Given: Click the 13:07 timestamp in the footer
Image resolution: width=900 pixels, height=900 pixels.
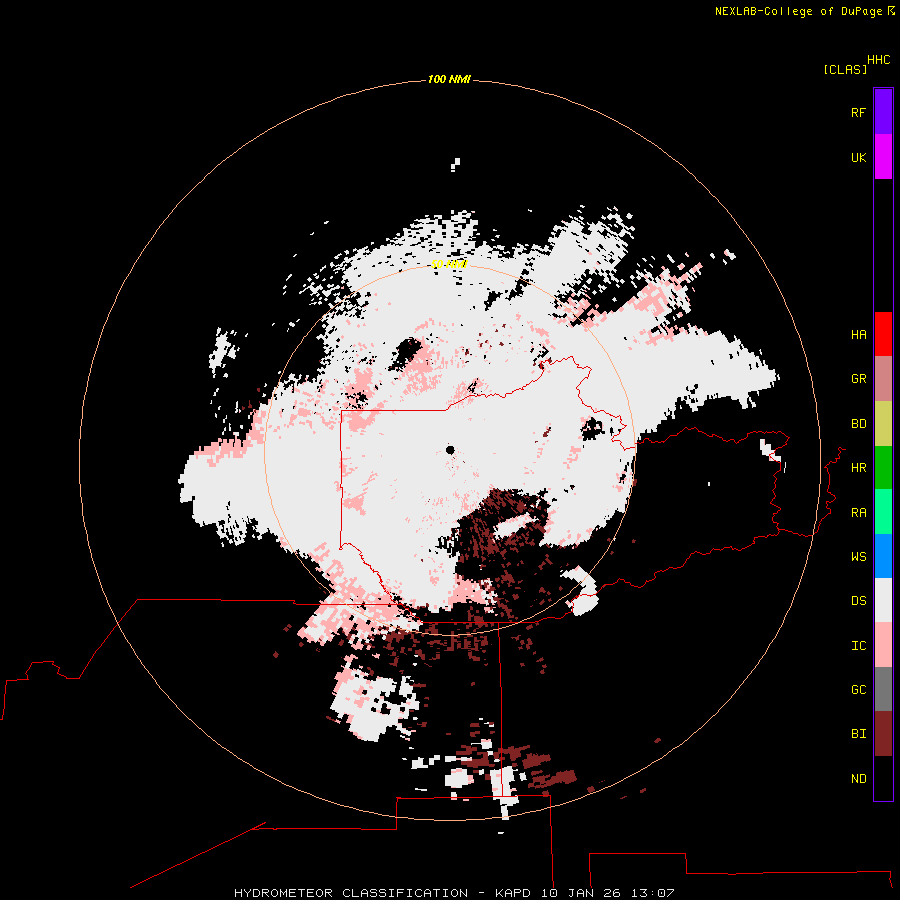Looking at the screenshot, I should [652, 893].
